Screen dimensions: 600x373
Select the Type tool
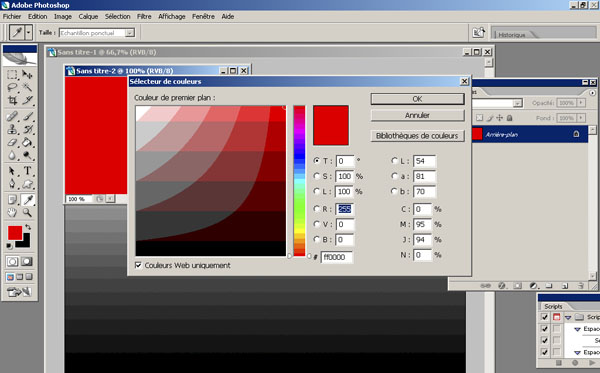[x=27, y=171]
